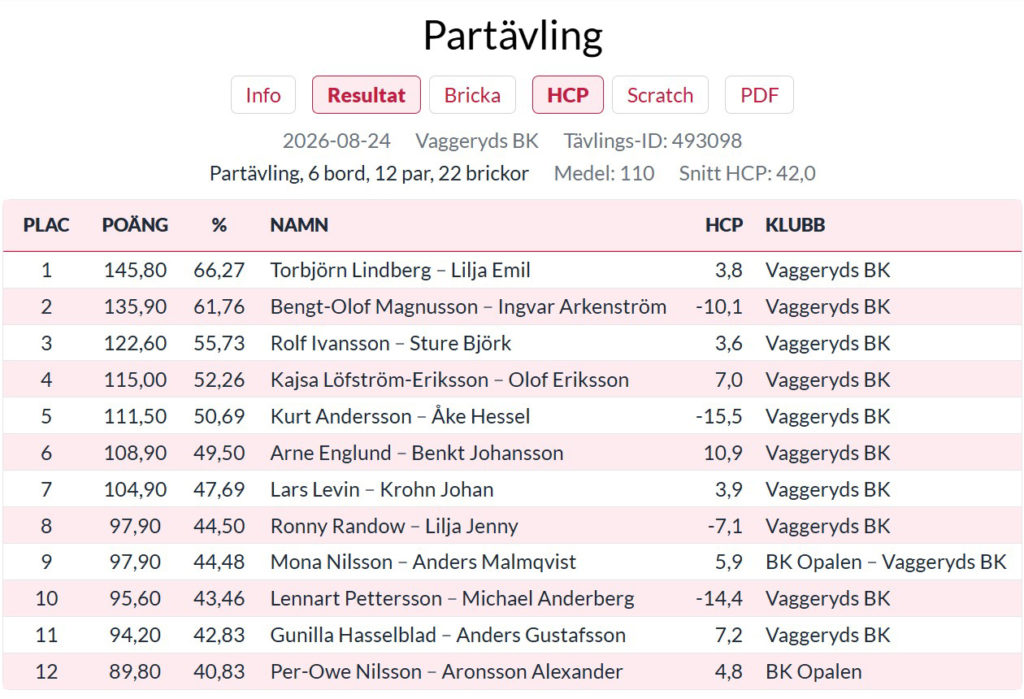The image size is (1024, 699).
Task: Open Arne Englund – Benkt Johansson pair
Action: coord(512,453)
